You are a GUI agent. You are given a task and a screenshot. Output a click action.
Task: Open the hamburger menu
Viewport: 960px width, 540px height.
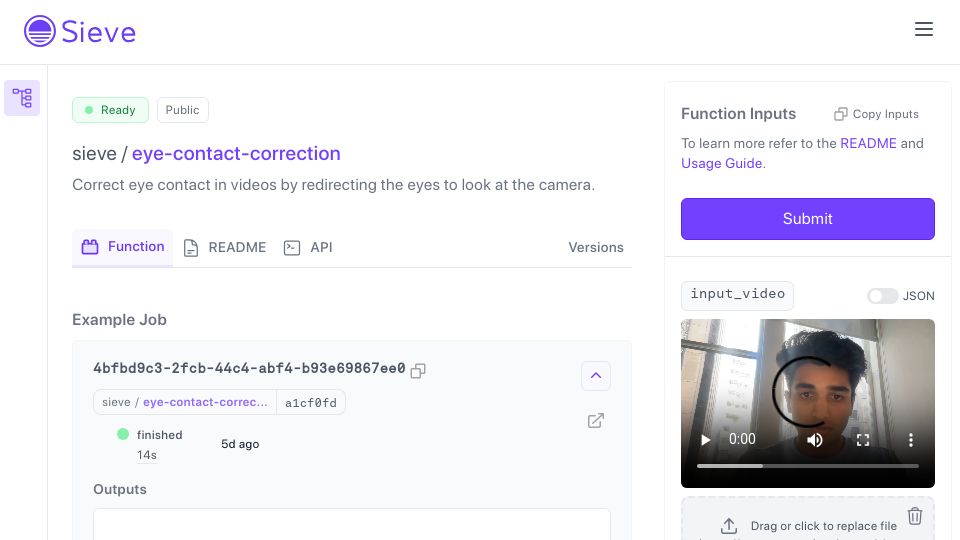923,29
